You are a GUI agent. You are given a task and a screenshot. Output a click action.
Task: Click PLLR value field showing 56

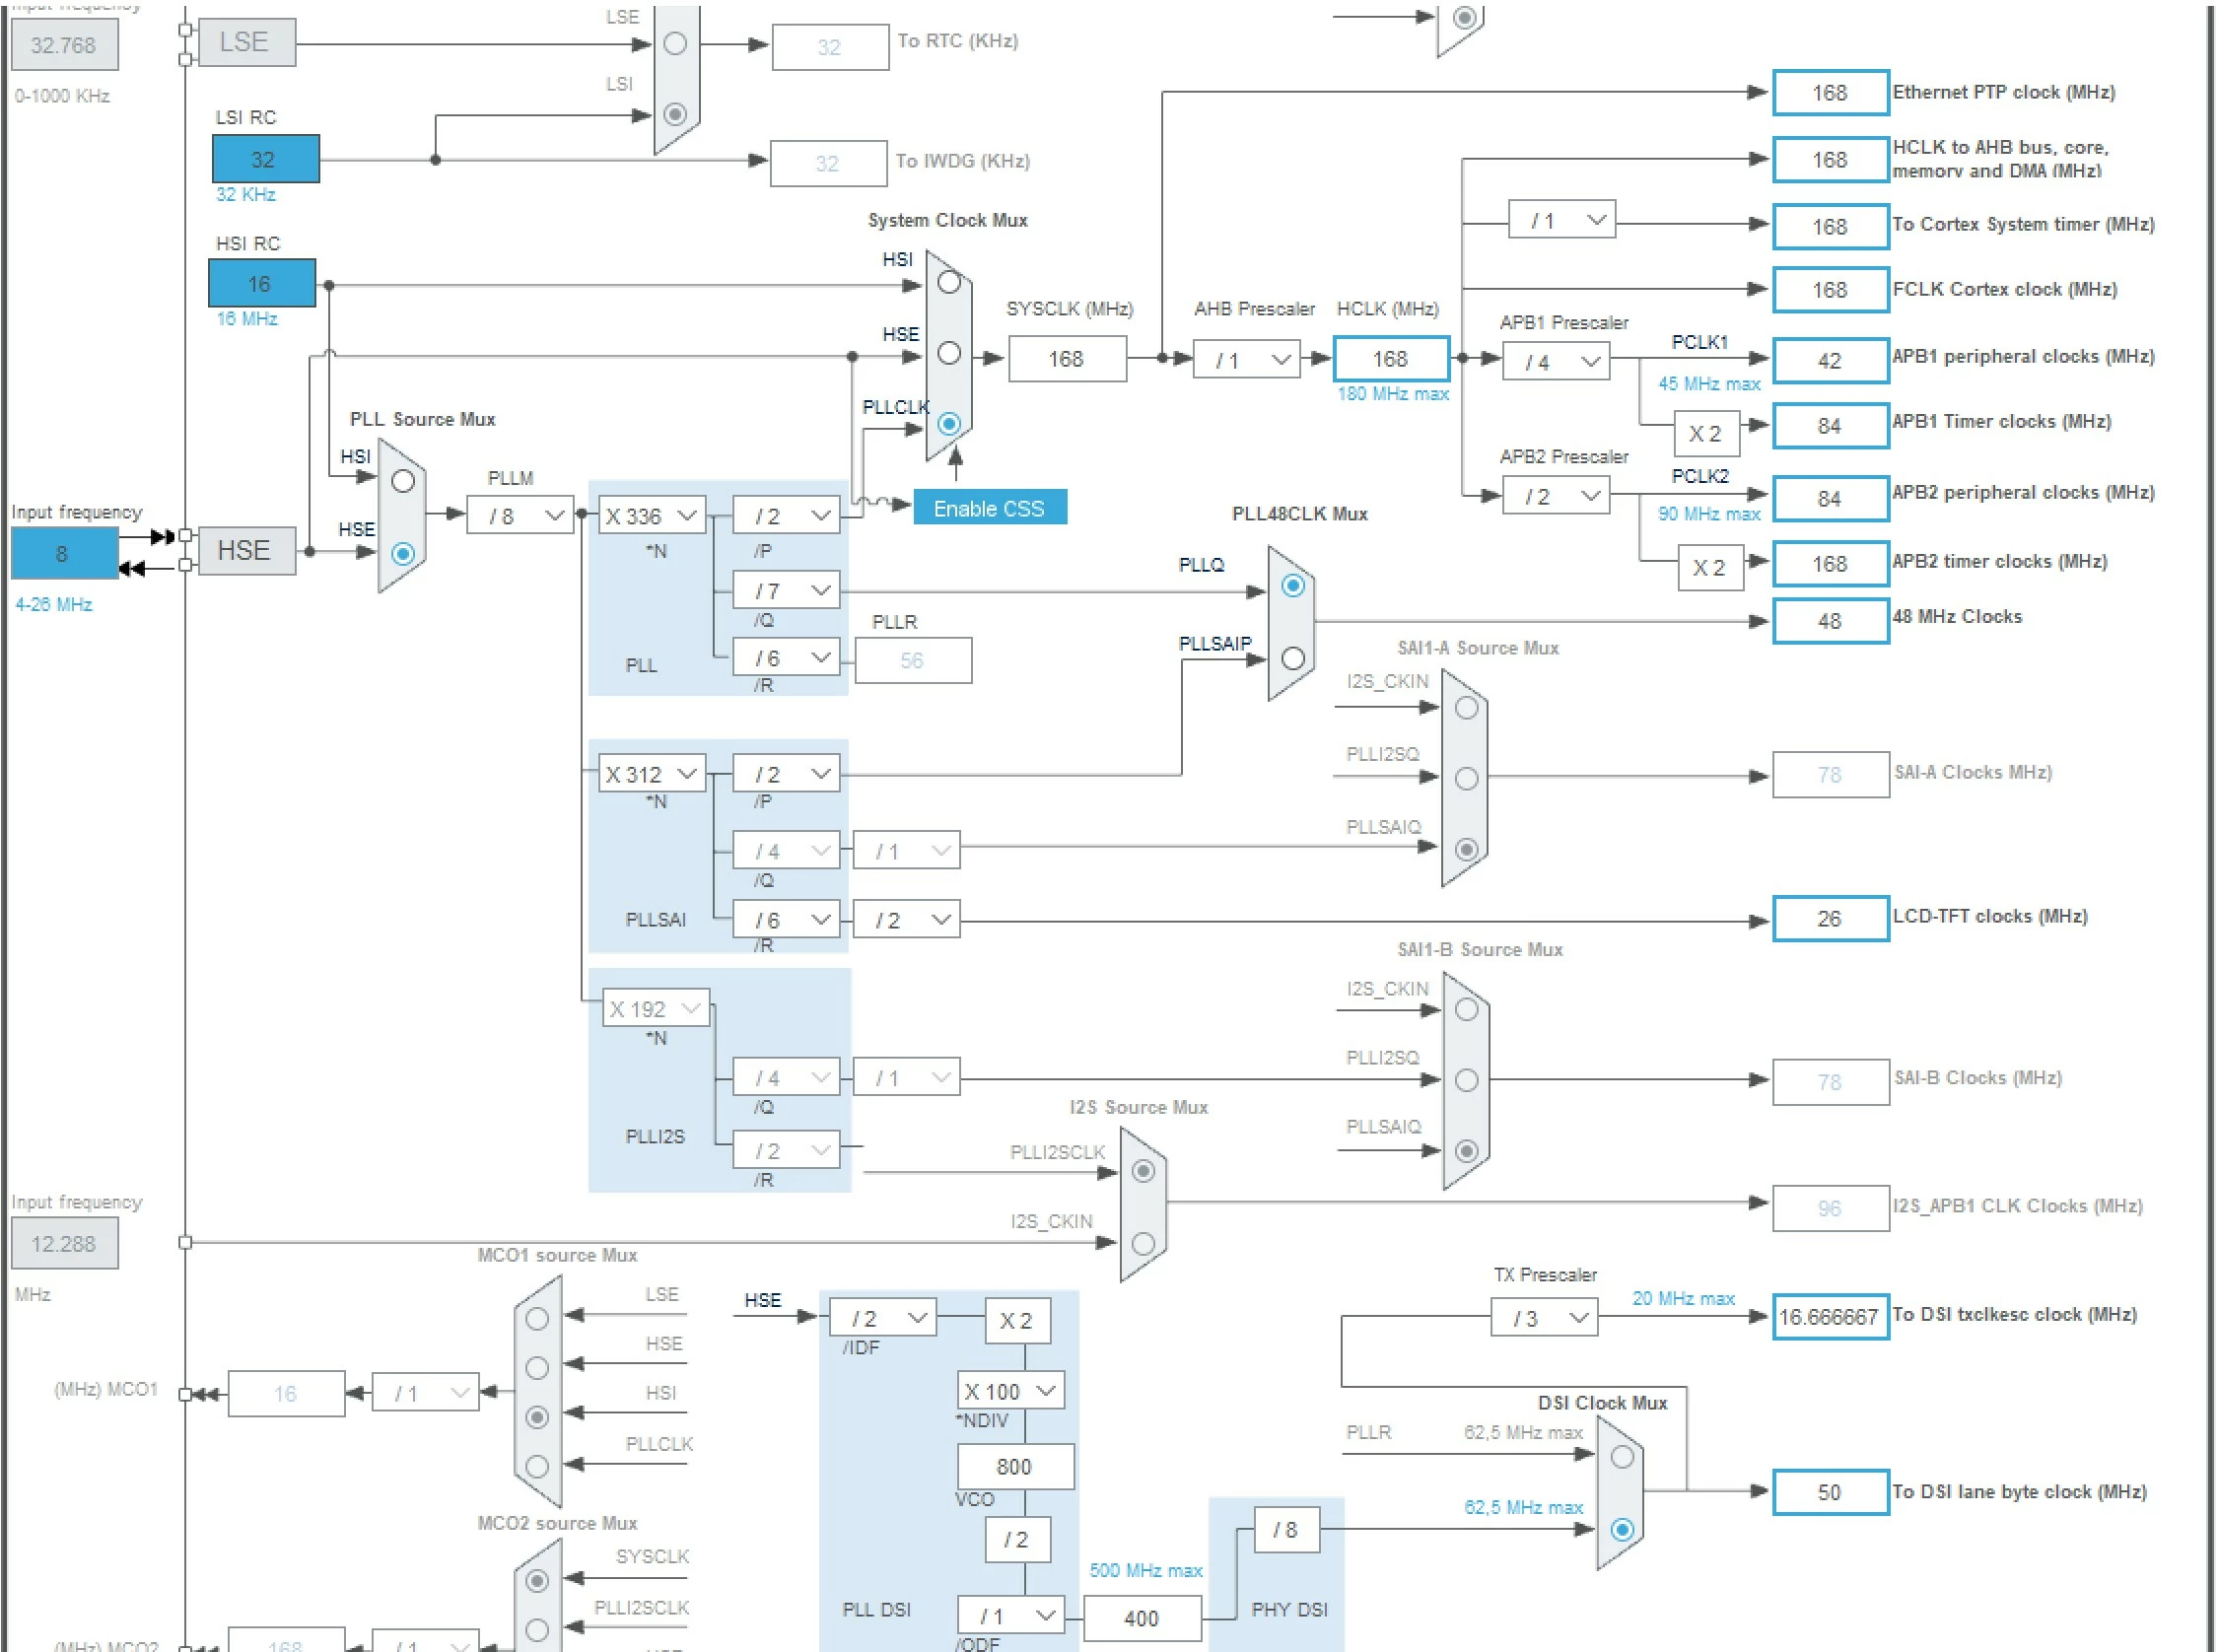(913, 660)
